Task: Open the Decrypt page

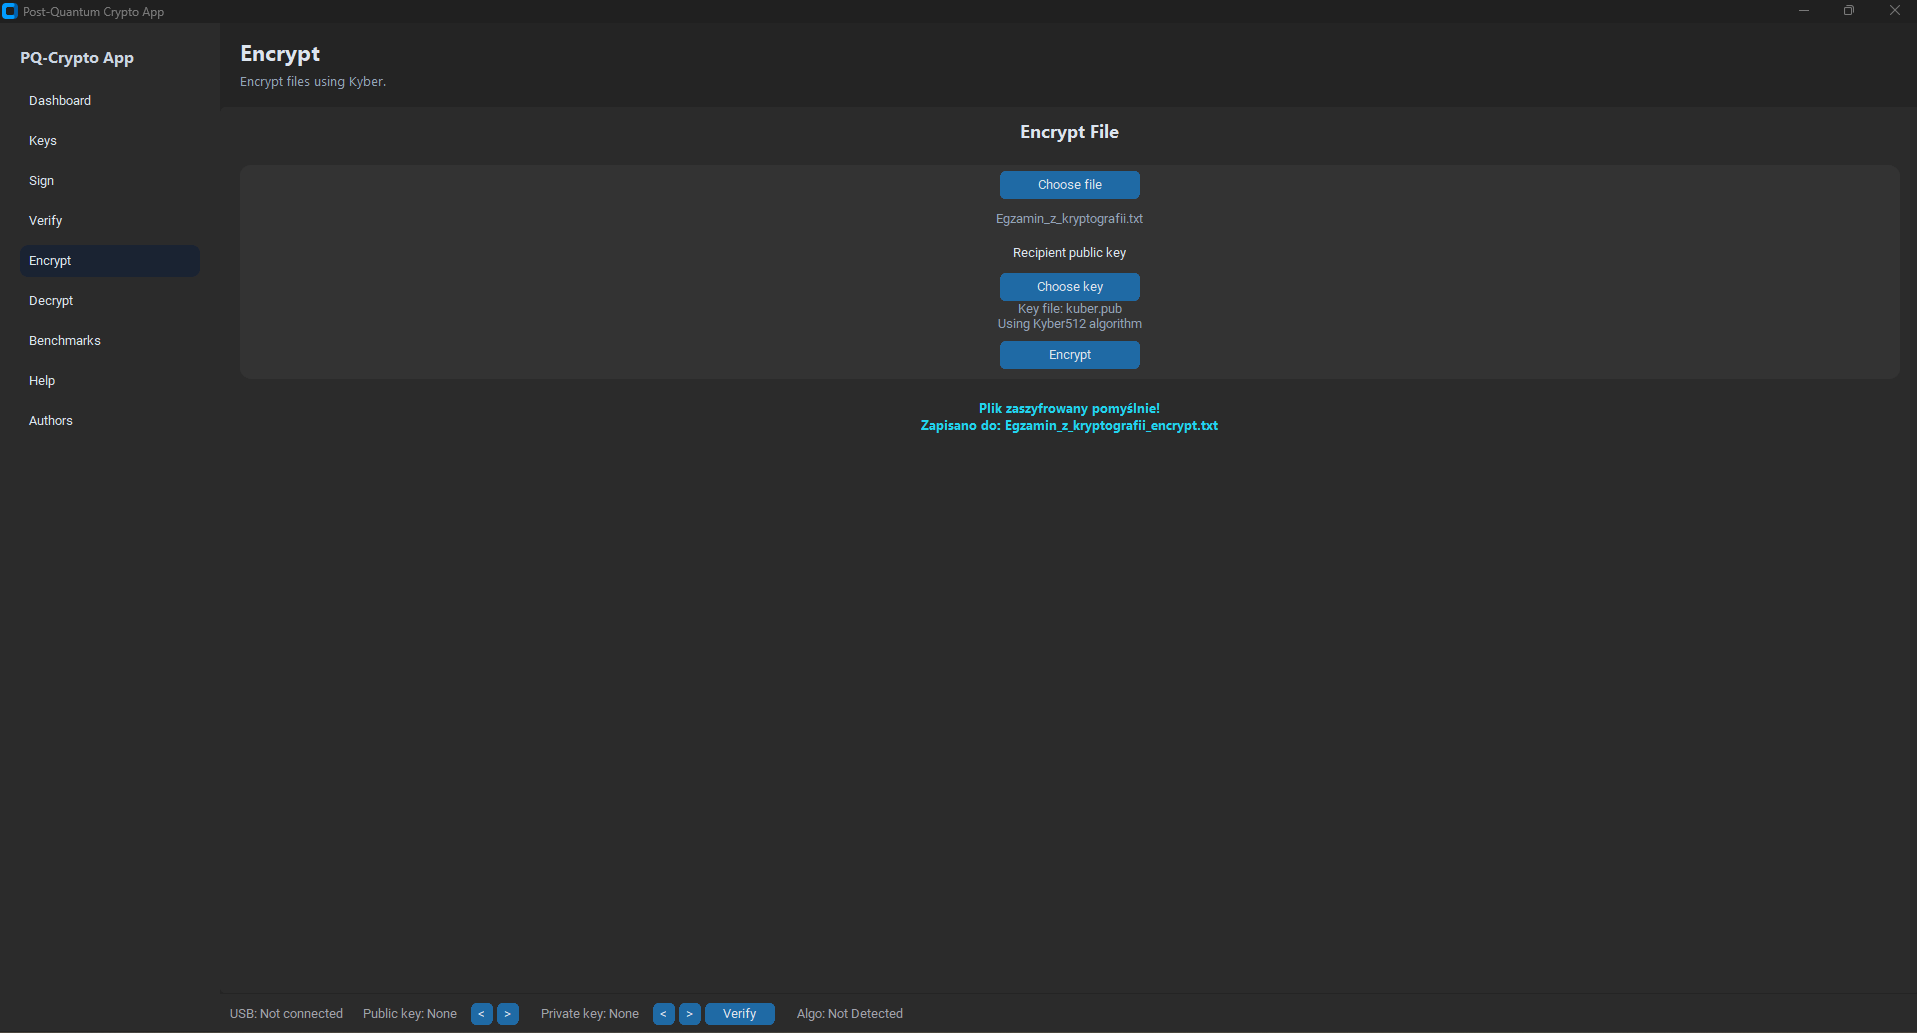Action: click(51, 300)
